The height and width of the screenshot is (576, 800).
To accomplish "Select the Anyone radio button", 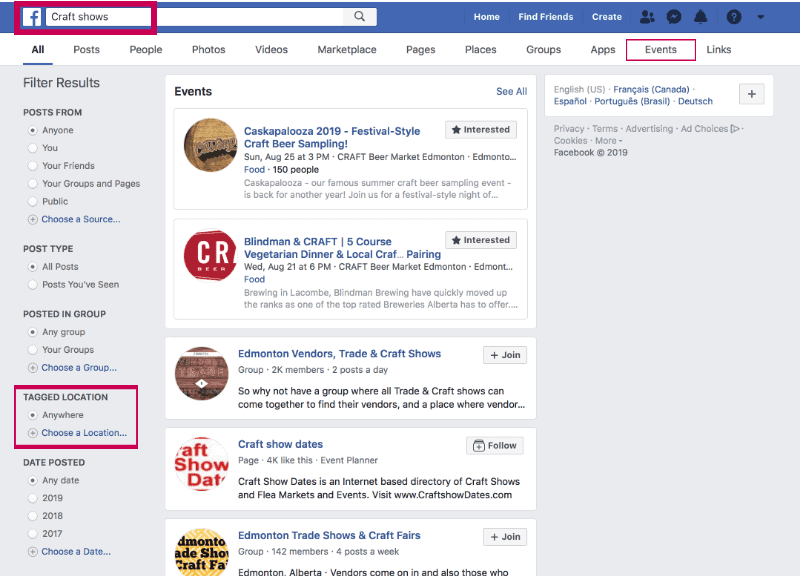I will click(33, 131).
